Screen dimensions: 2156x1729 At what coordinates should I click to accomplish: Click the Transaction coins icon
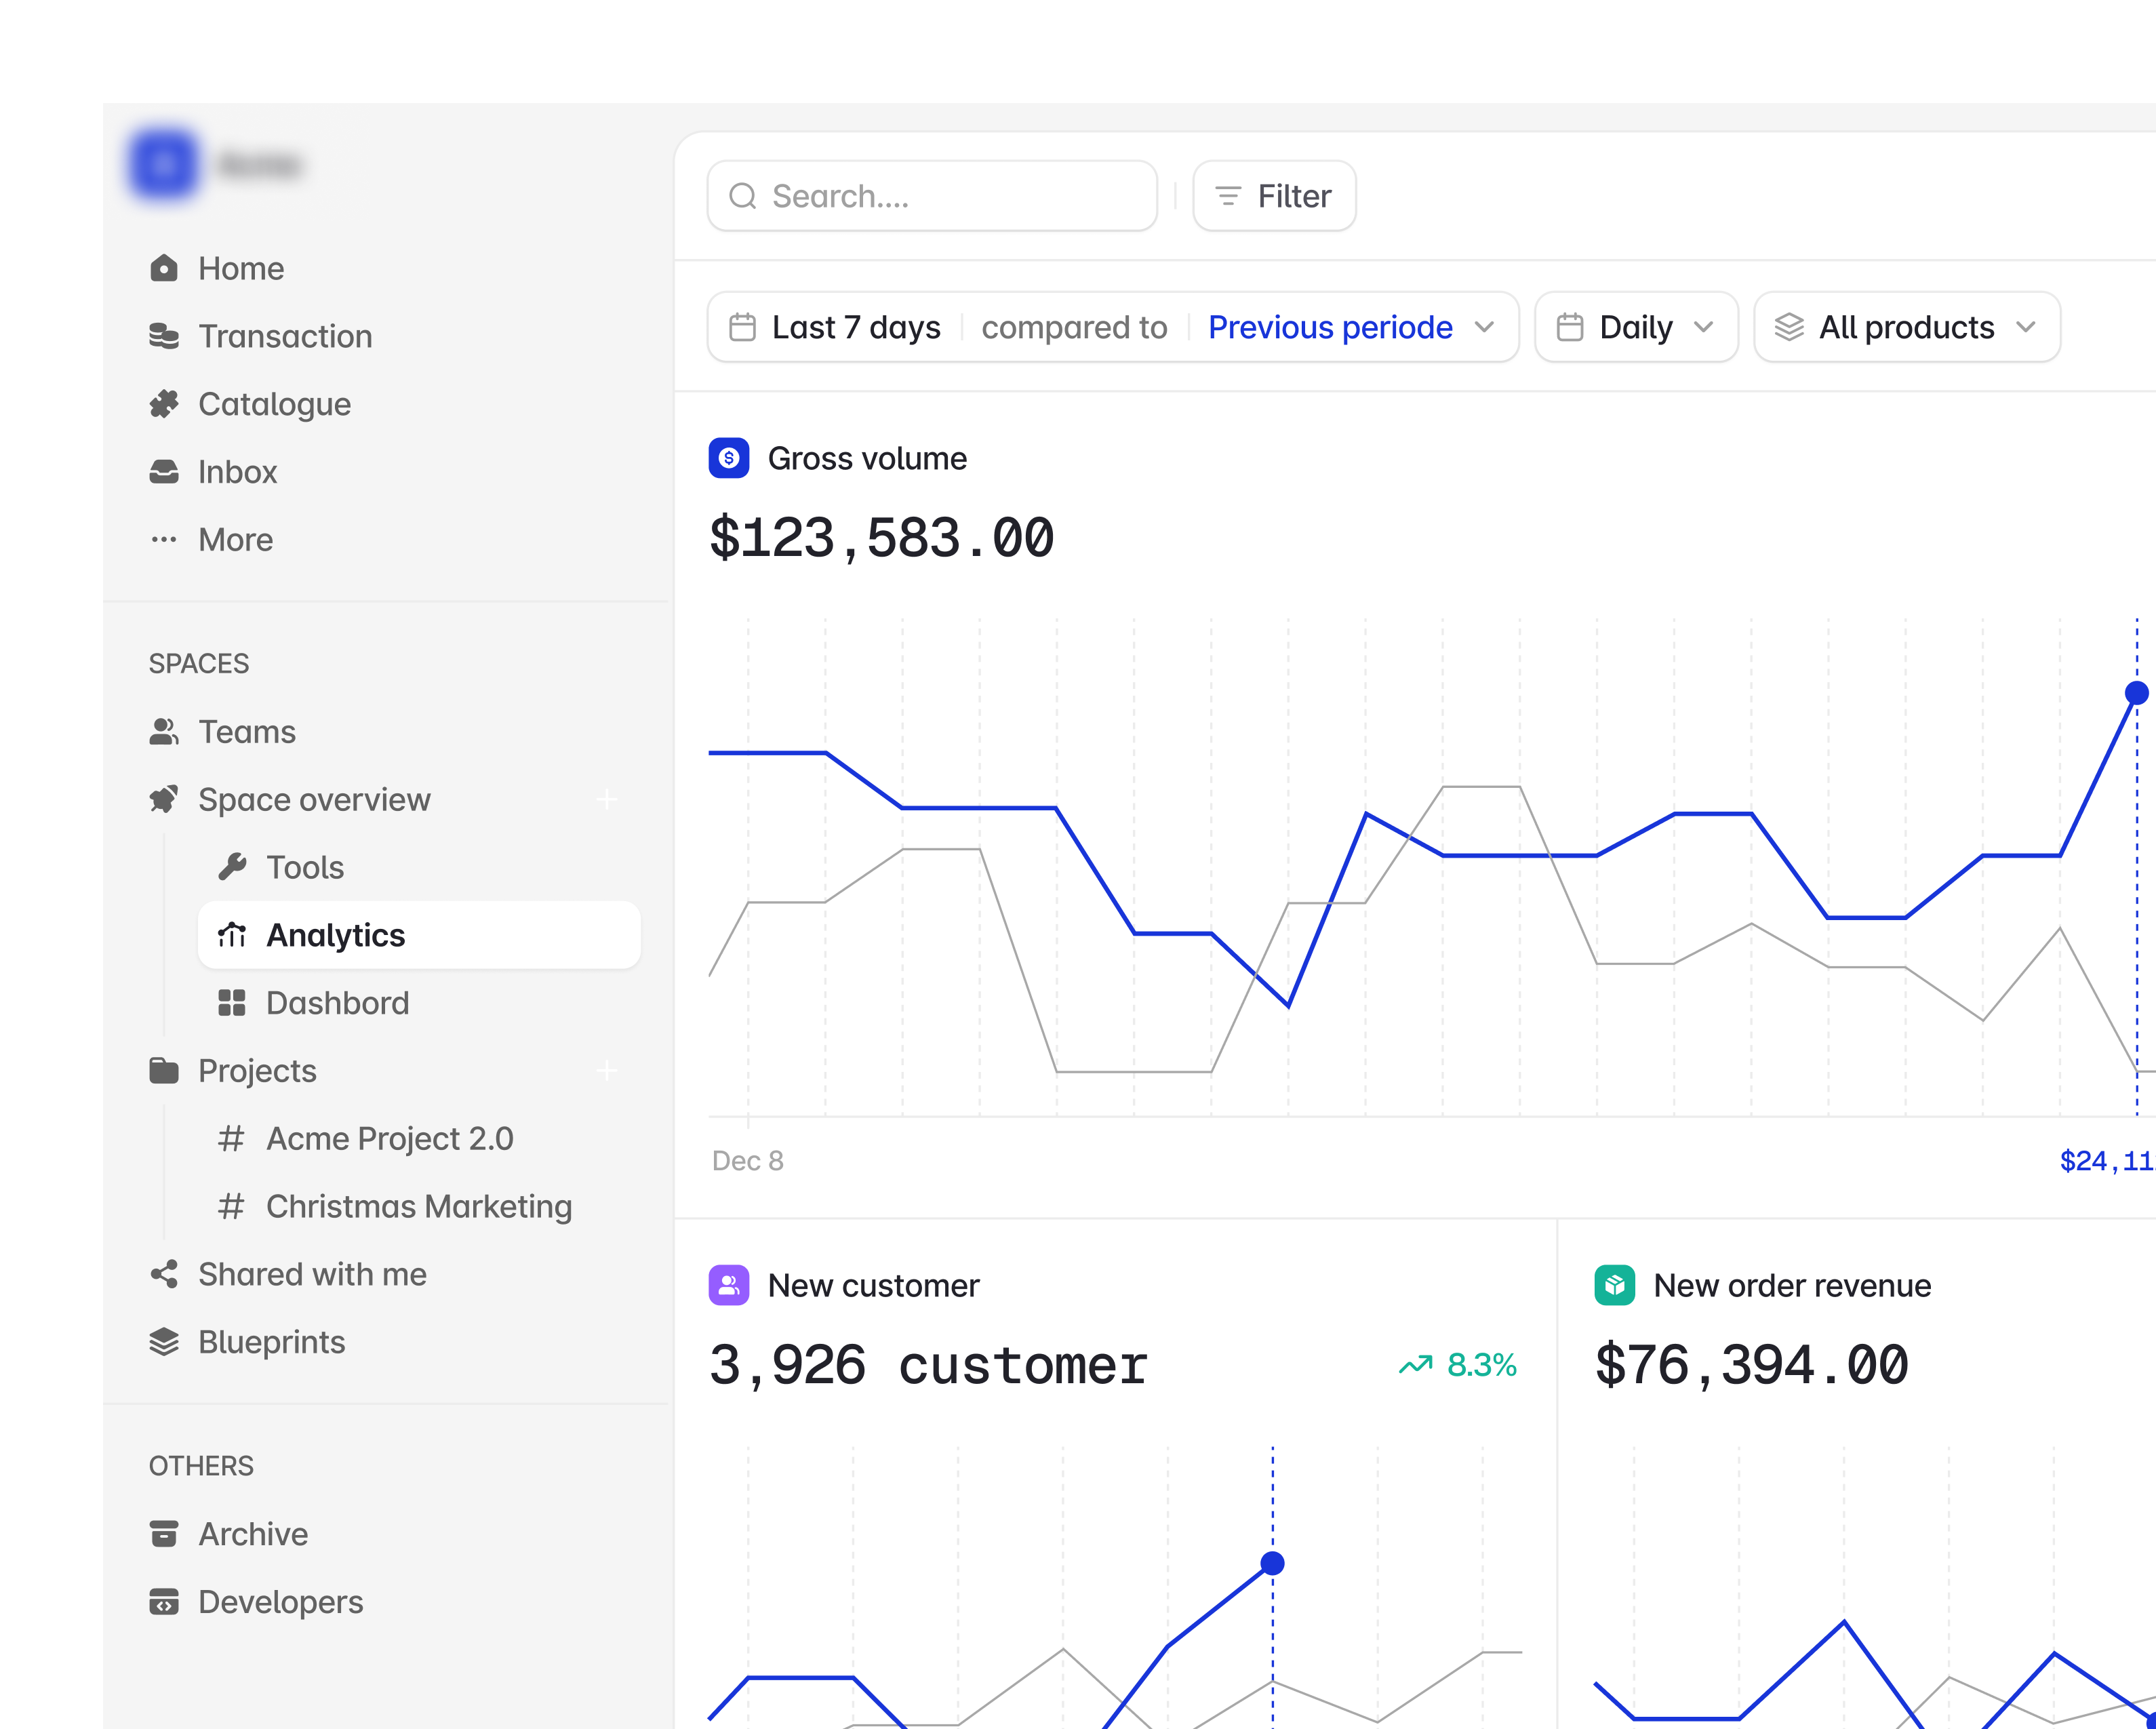point(164,336)
